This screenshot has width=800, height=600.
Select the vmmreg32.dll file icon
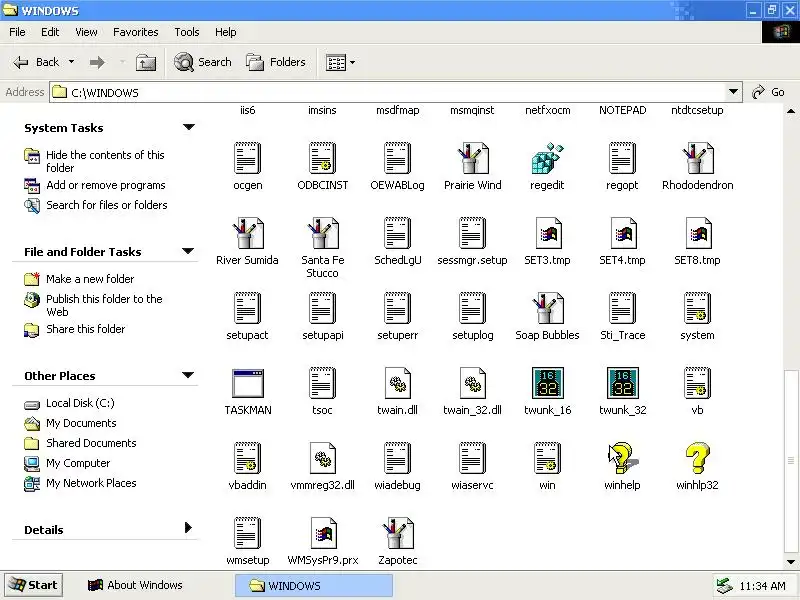tap(322, 458)
